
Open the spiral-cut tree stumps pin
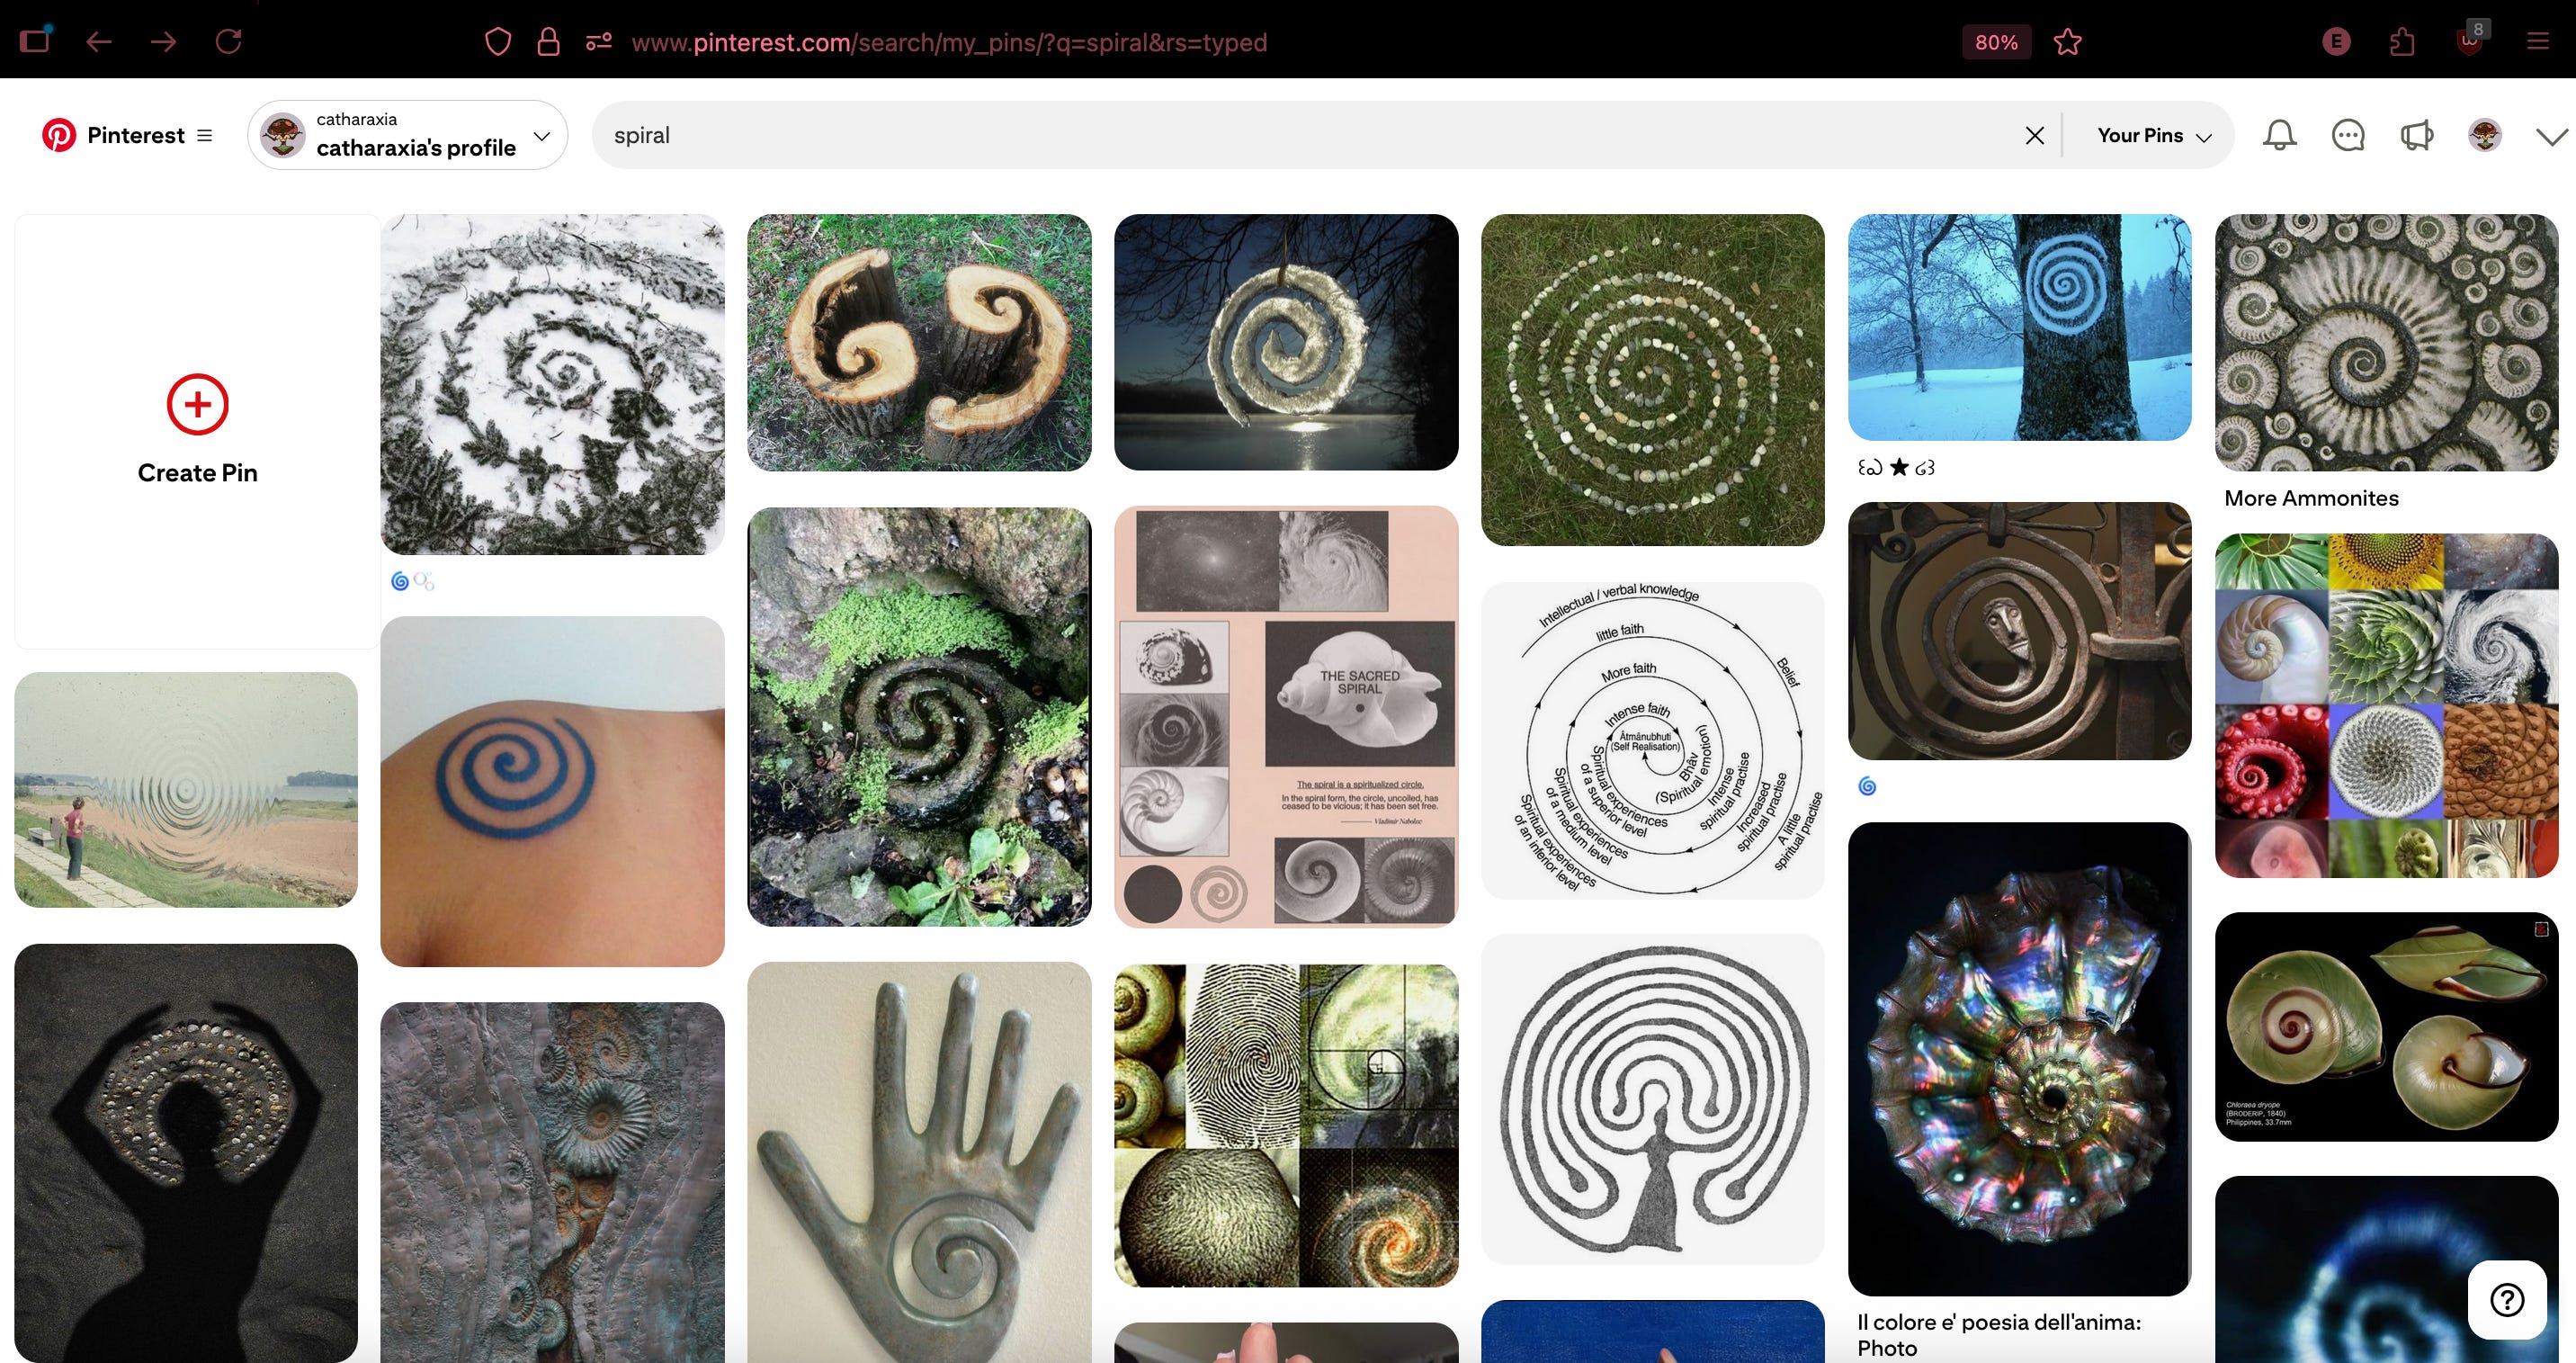pyautogui.click(x=919, y=342)
